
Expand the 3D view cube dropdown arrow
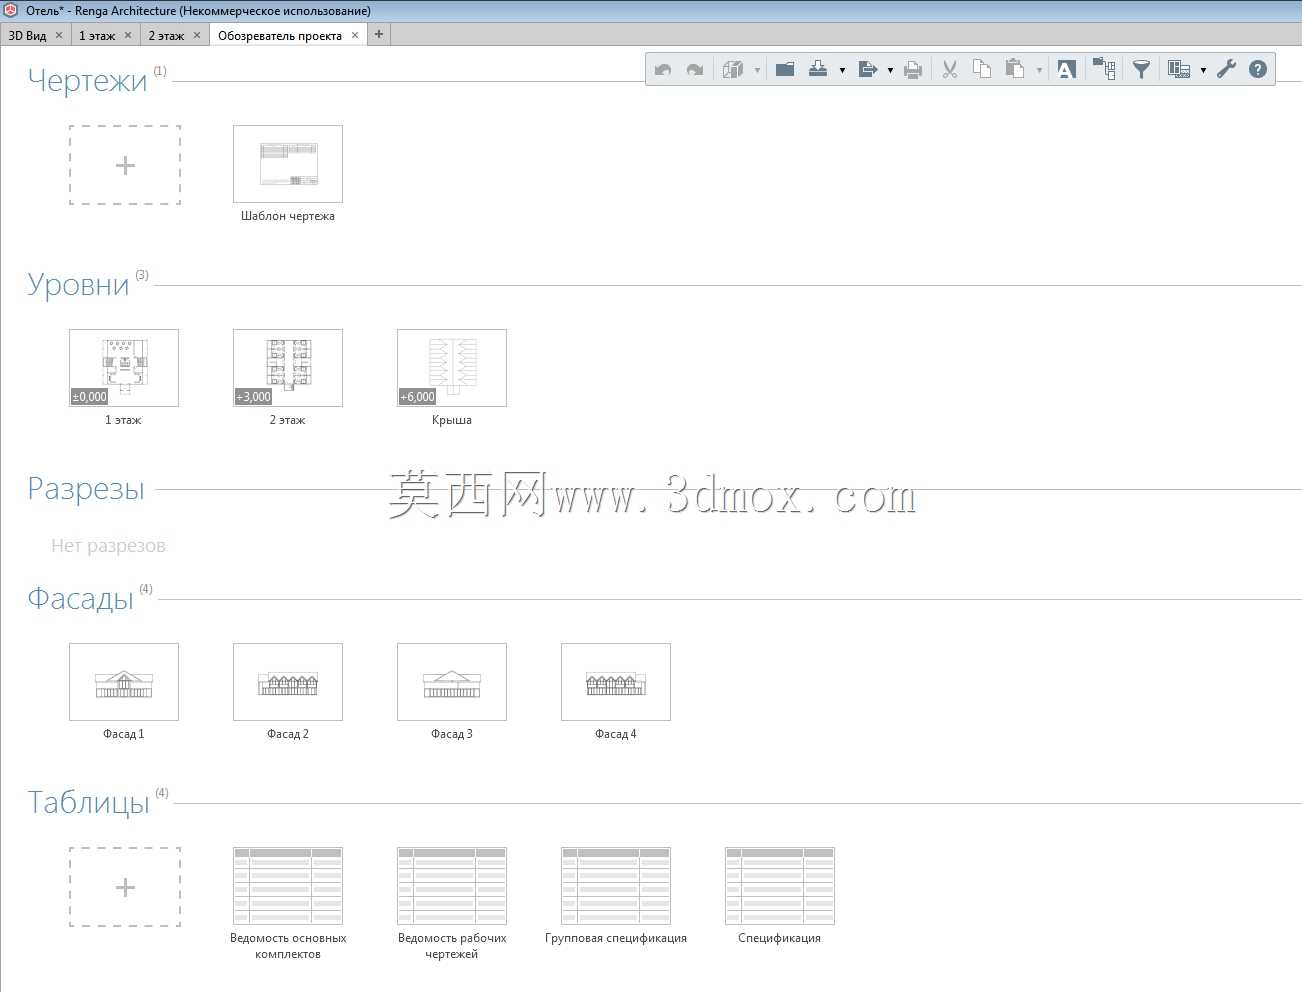coord(757,70)
